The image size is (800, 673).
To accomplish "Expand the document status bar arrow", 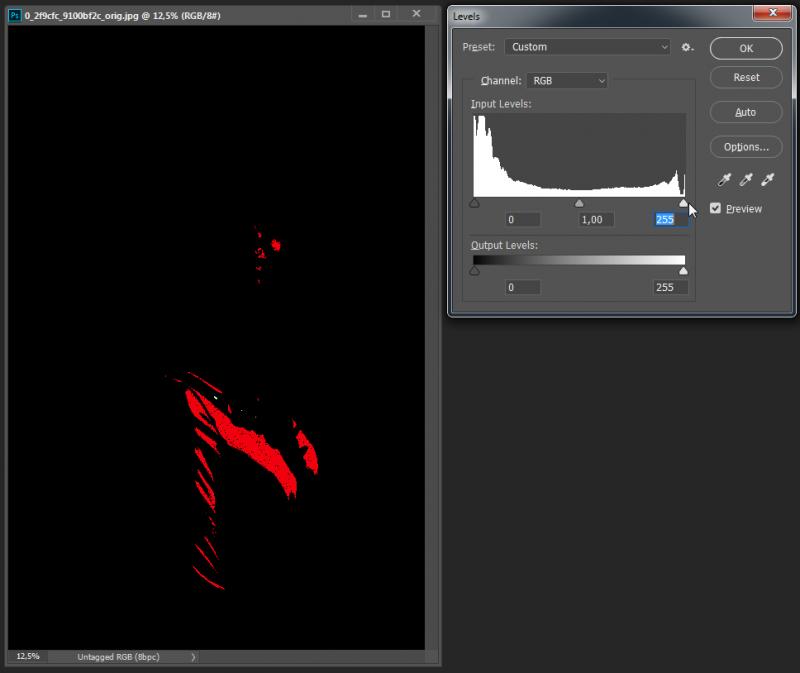I will click(193, 657).
